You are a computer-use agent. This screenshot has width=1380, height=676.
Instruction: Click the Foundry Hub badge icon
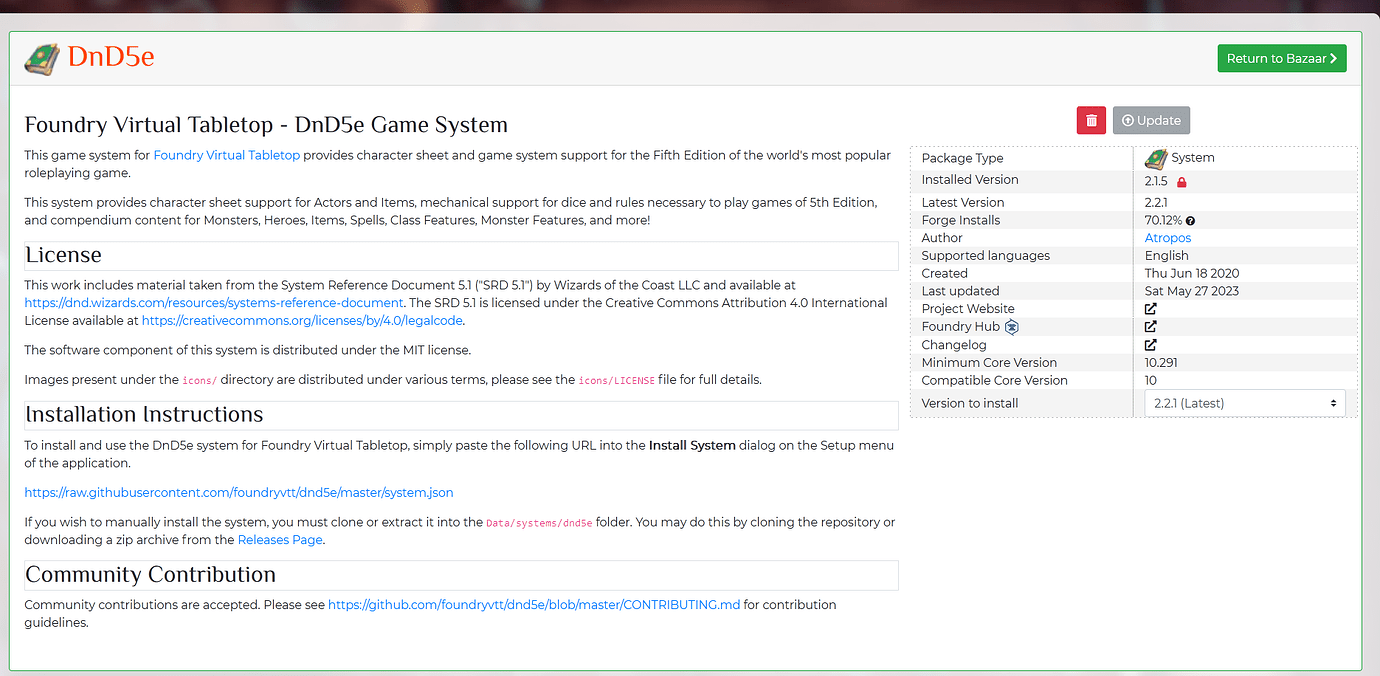[x=1012, y=327]
